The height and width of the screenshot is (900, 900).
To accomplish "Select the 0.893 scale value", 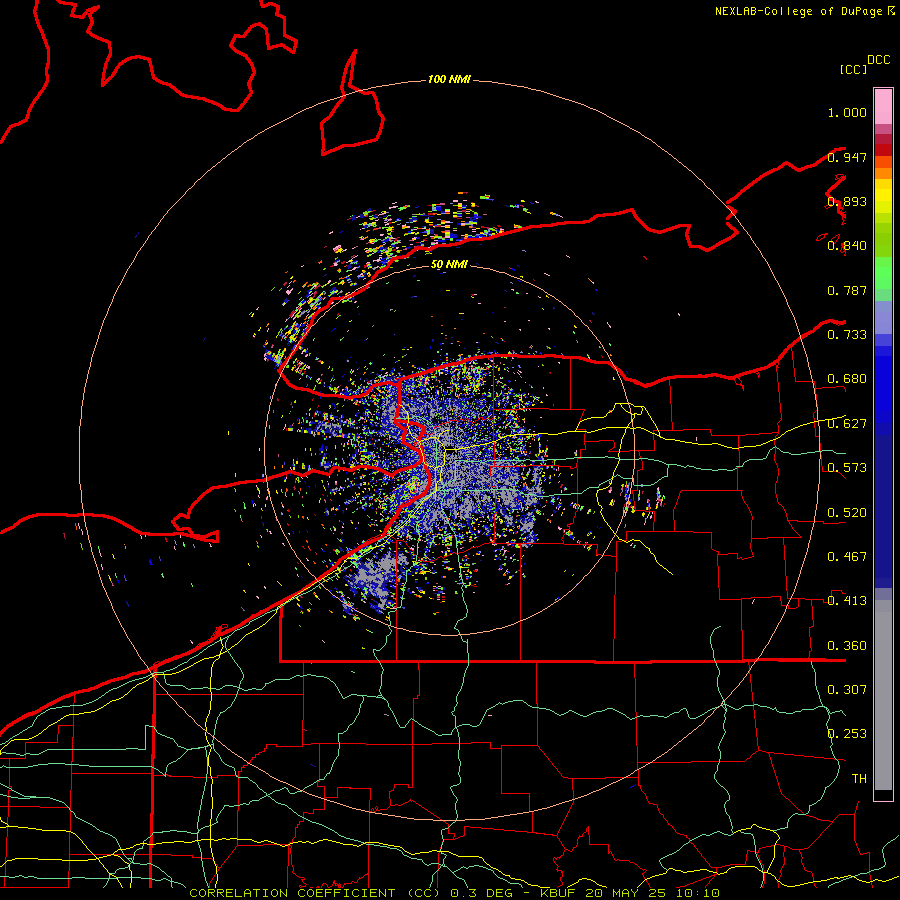I will coord(847,201).
